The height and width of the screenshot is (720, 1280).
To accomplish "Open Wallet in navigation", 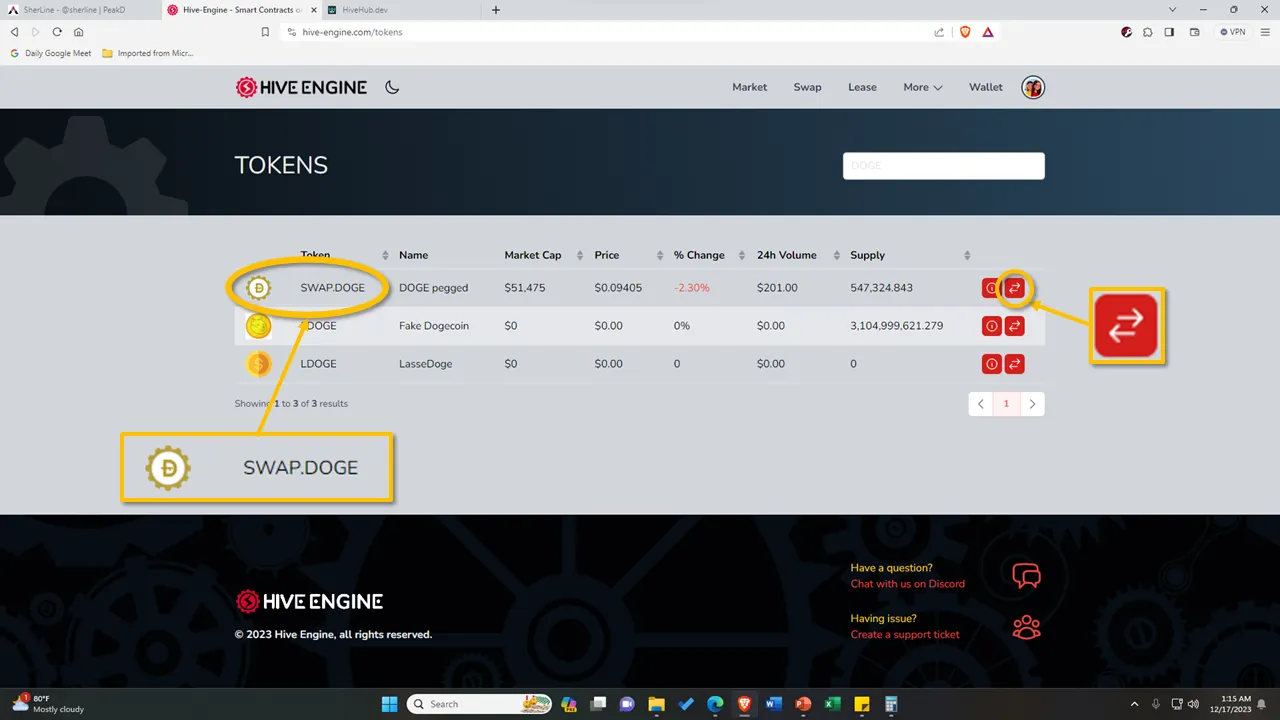I will 985,87.
